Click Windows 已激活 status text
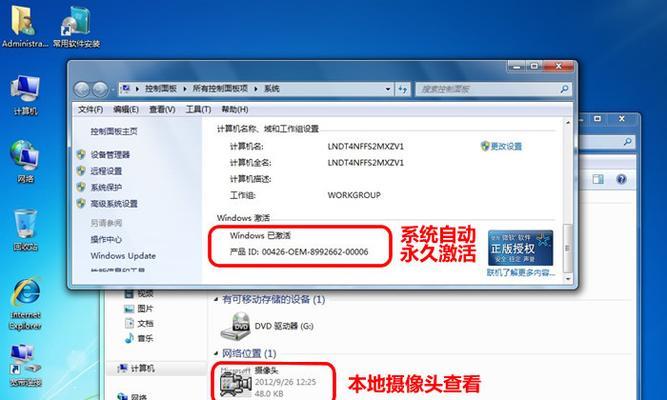Image resolution: width=667 pixels, height=400 pixels. pyautogui.click(x=260, y=235)
